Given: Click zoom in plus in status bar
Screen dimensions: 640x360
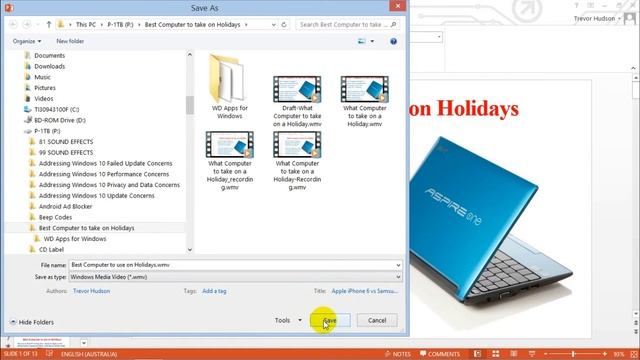Looking at the screenshot, I should click(x=604, y=354).
